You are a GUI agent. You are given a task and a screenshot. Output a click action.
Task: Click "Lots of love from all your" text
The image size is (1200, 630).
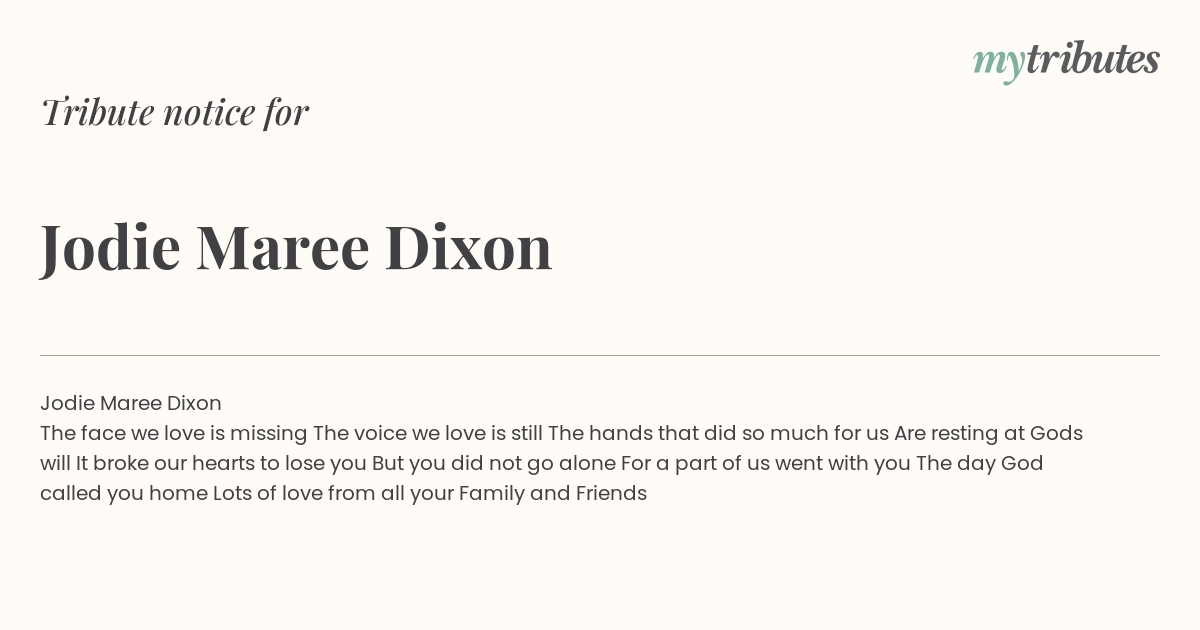(x=333, y=493)
